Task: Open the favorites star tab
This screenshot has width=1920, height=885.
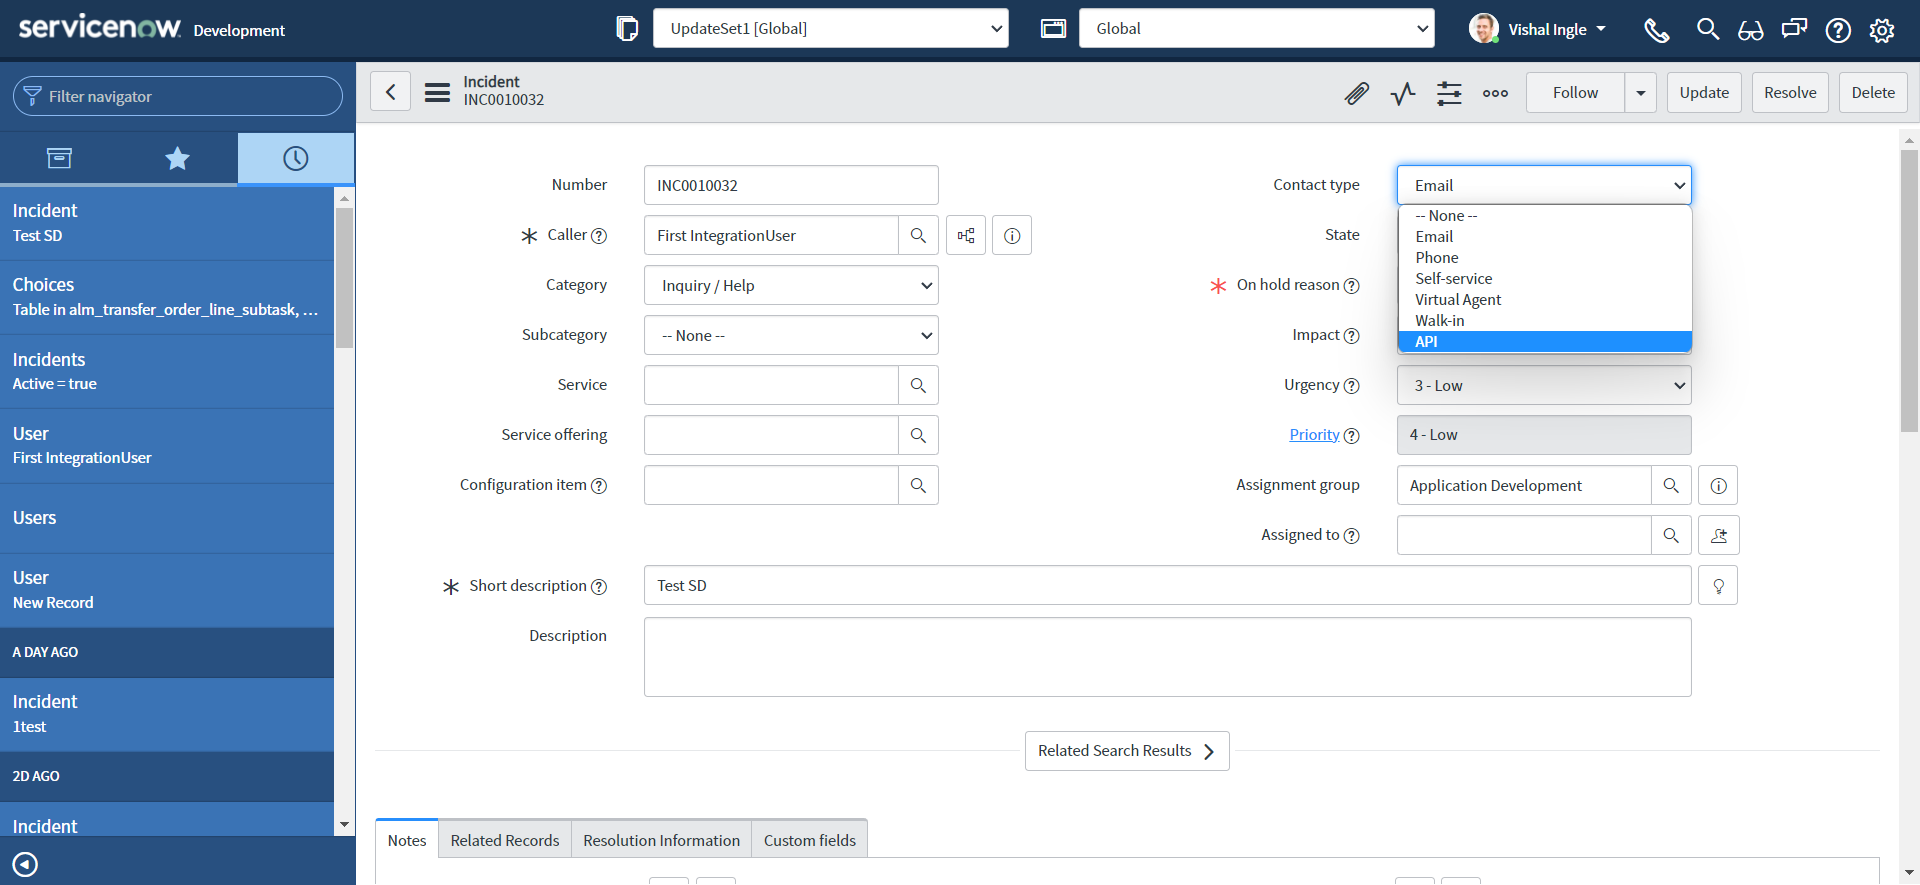Action: [x=177, y=158]
